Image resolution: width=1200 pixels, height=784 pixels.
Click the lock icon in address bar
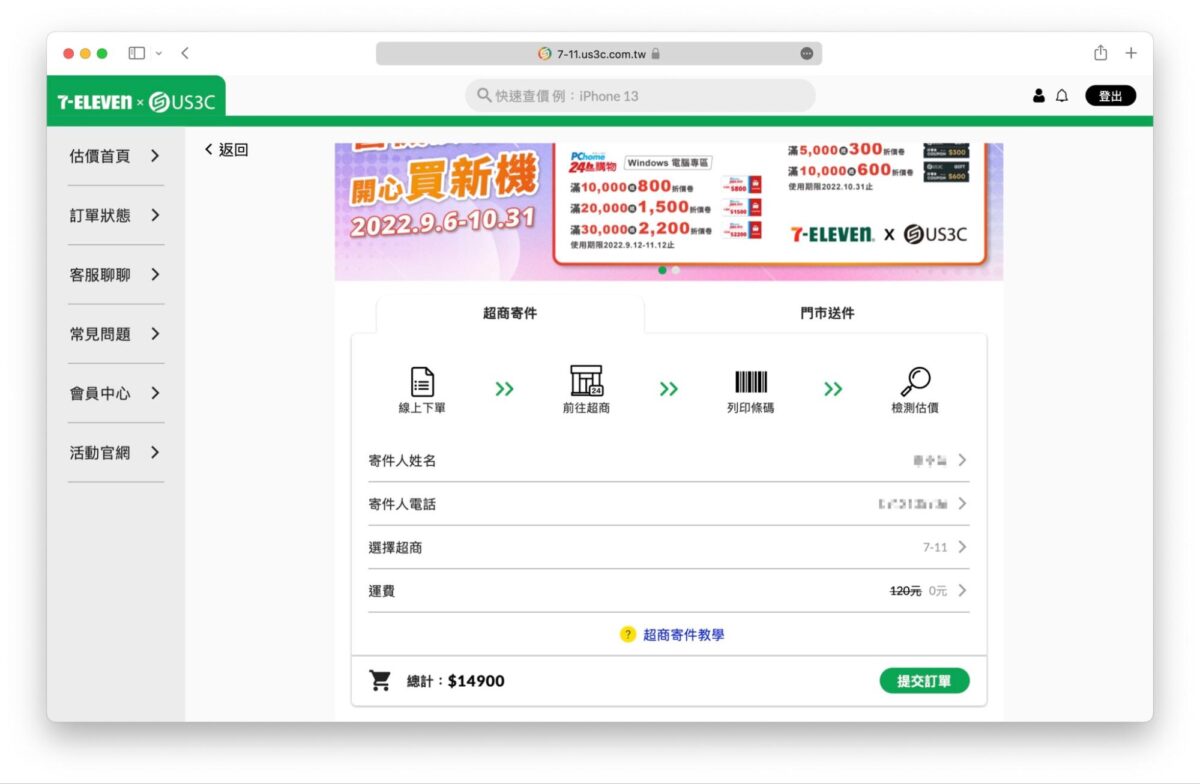655,54
